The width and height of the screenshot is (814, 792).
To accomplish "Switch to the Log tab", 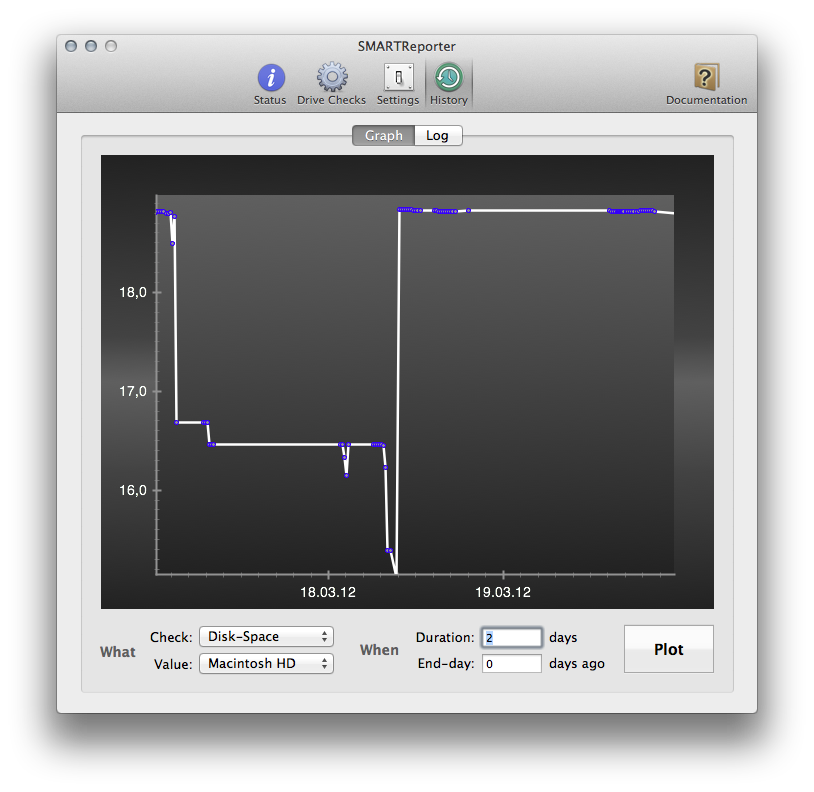I will (438, 135).
